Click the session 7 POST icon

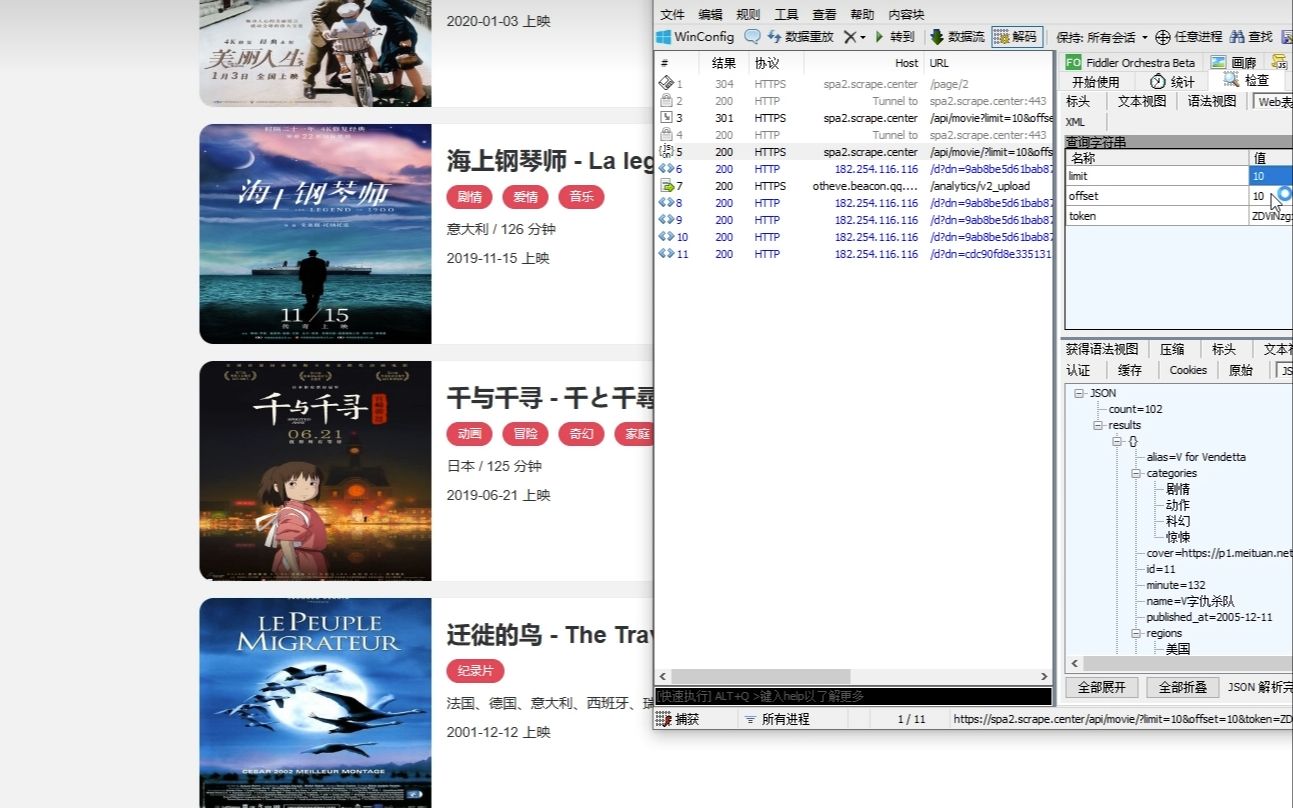tap(666, 186)
